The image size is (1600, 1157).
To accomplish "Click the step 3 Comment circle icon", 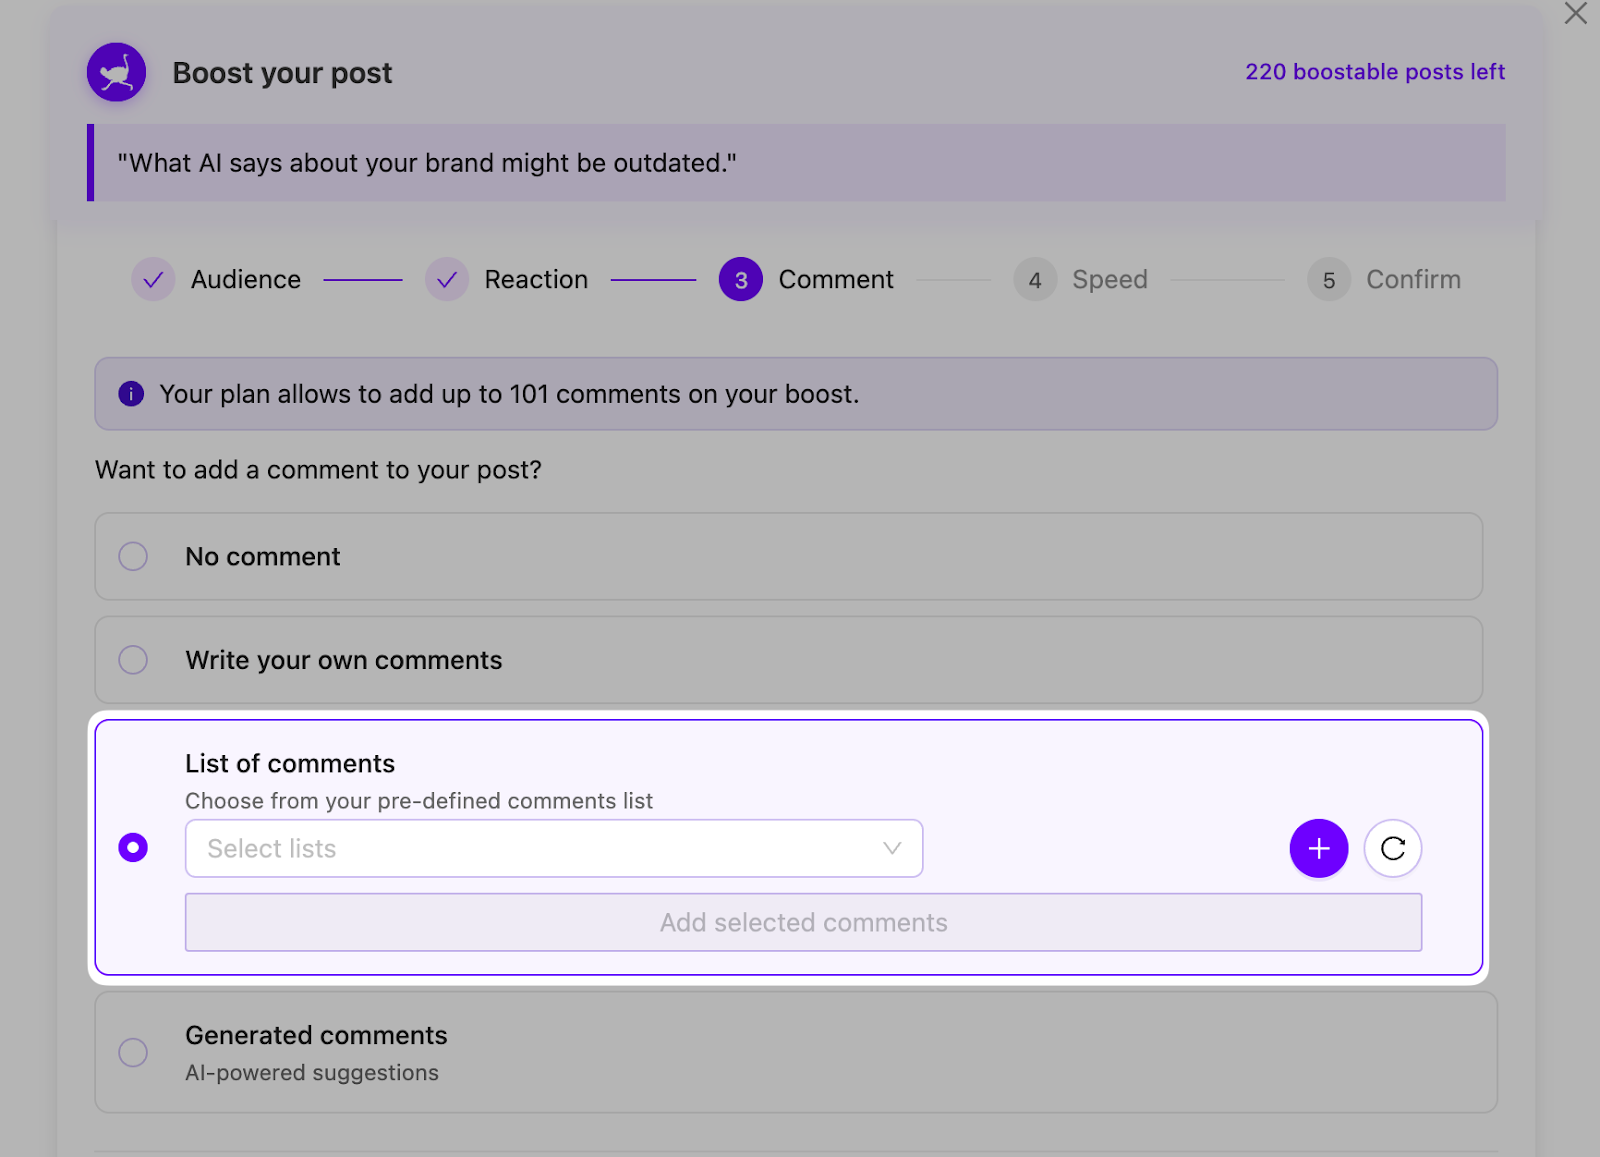I will (740, 279).
